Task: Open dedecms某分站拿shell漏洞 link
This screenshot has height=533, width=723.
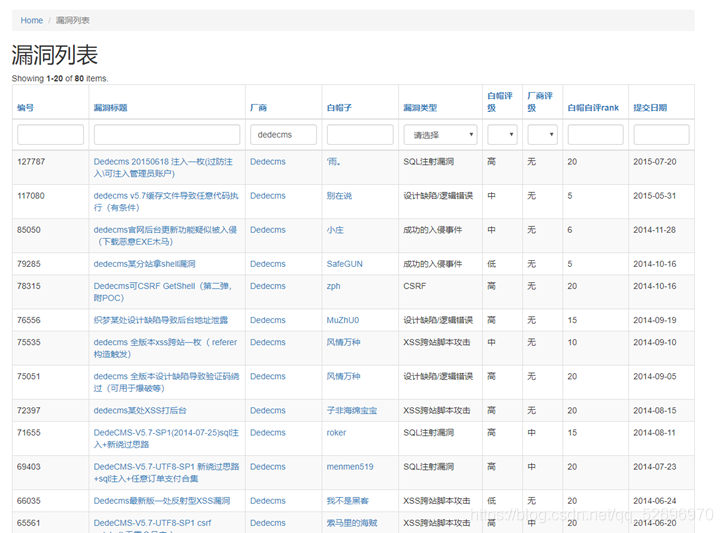Action: (144, 264)
